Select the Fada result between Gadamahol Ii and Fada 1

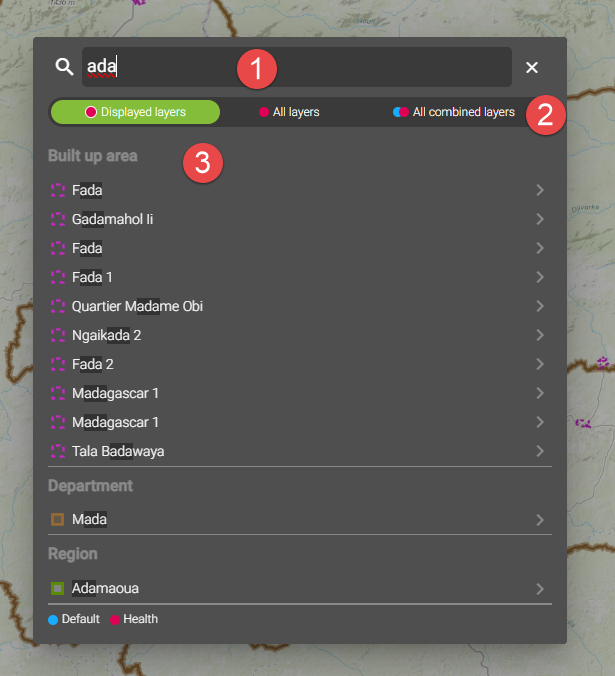[x=300, y=248]
